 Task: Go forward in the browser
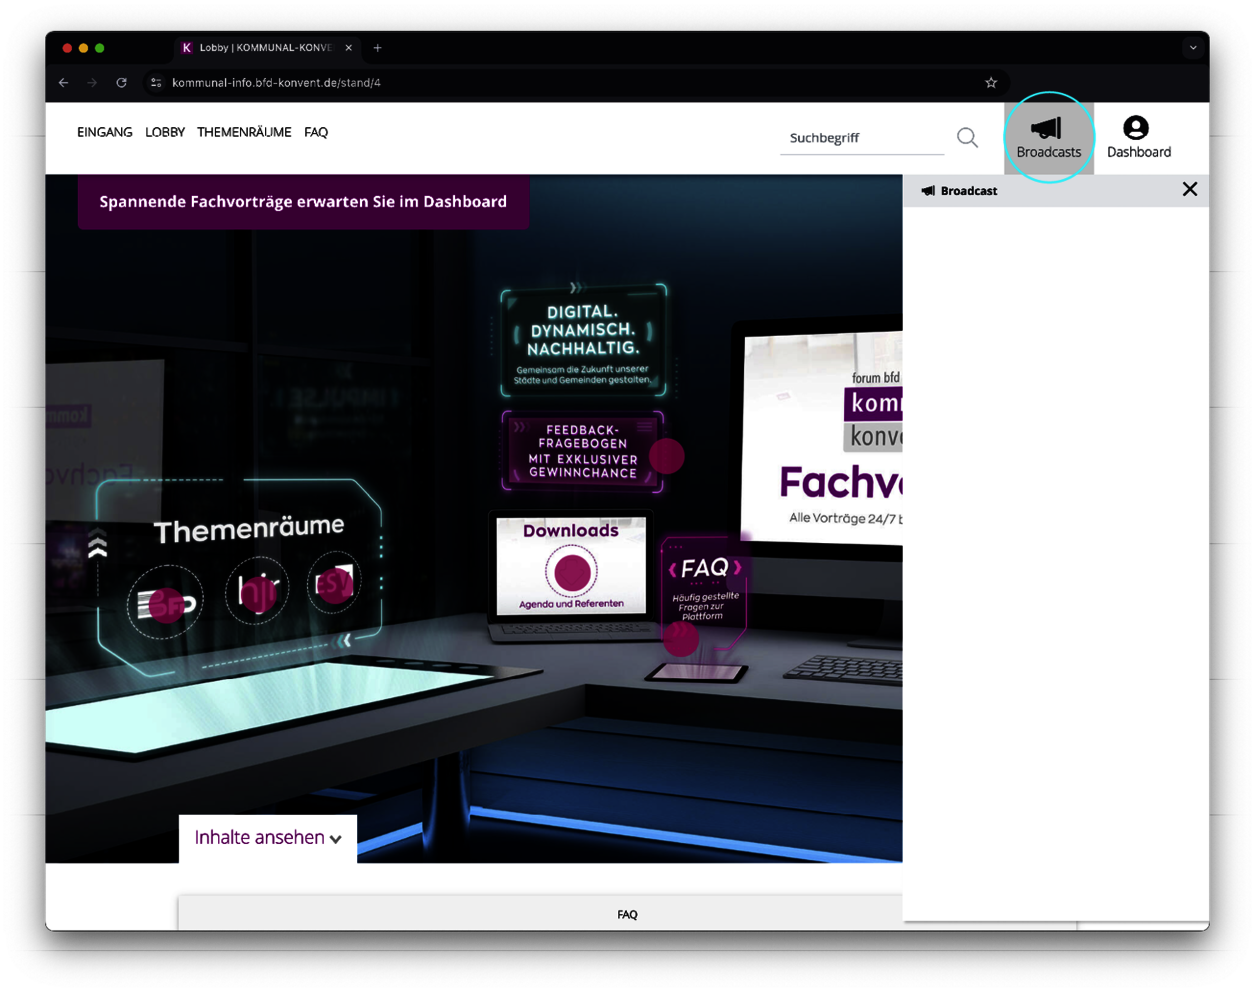point(92,83)
